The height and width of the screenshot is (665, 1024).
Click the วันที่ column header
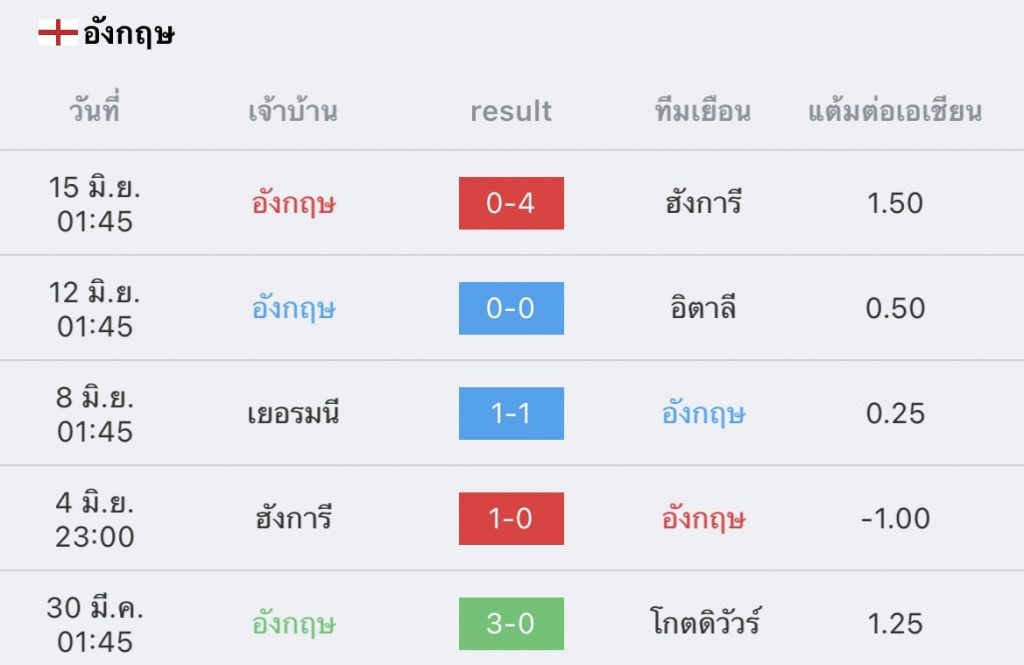(x=95, y=109)
